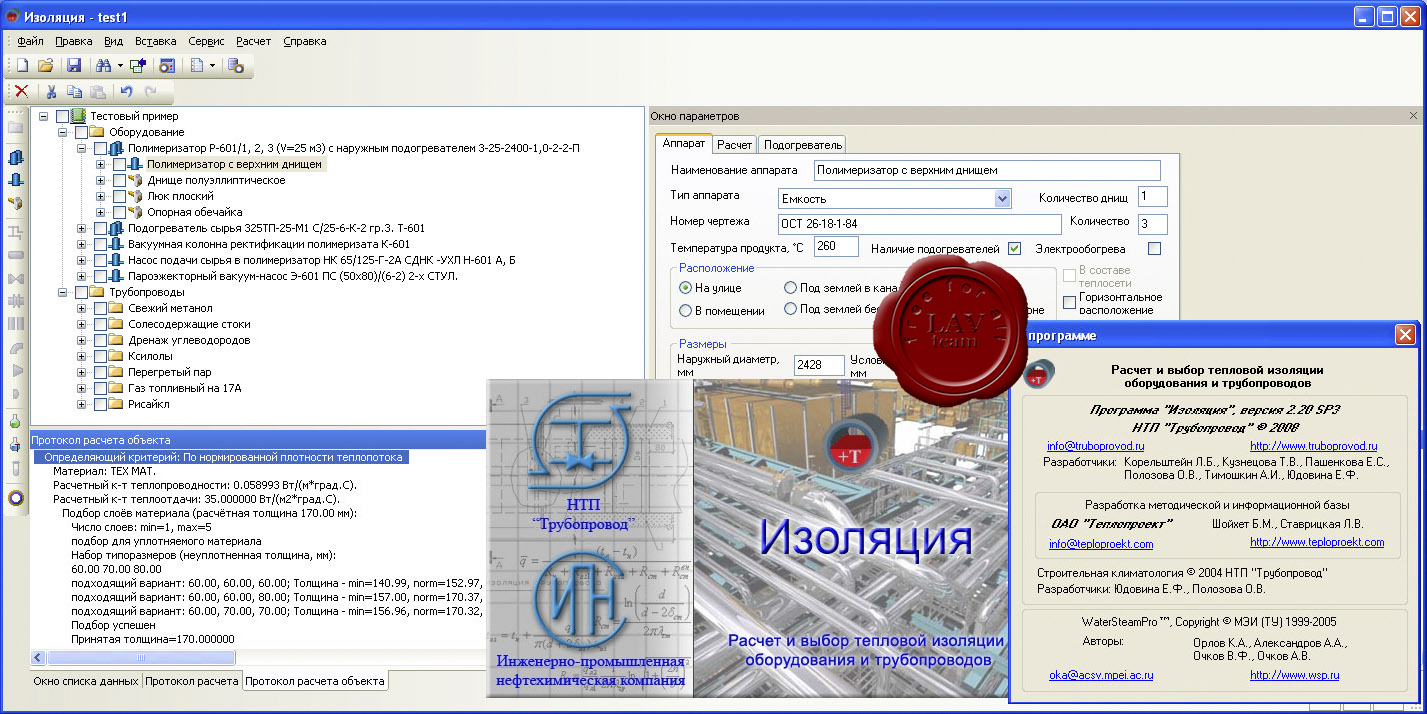Close the Окно параметров panel
The height and width of the screenshot is (714, 1427).
1413,116
